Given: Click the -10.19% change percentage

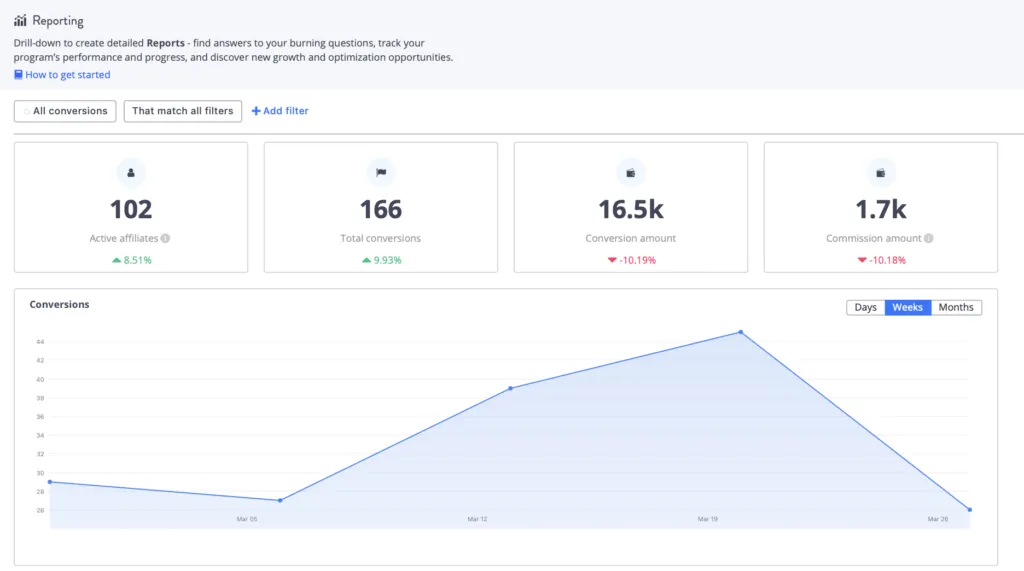Looking at the screenshot, I should coord(637,260).
